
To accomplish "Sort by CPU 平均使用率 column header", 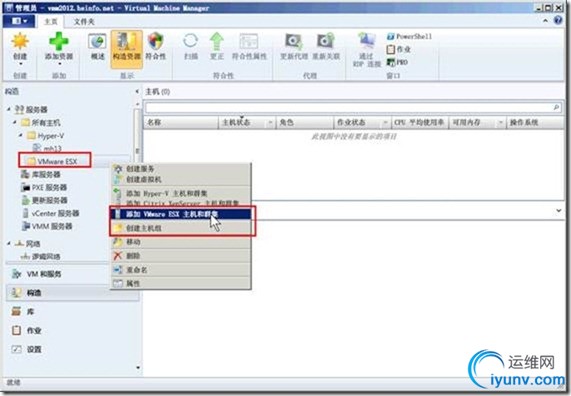I will point(420,122).
